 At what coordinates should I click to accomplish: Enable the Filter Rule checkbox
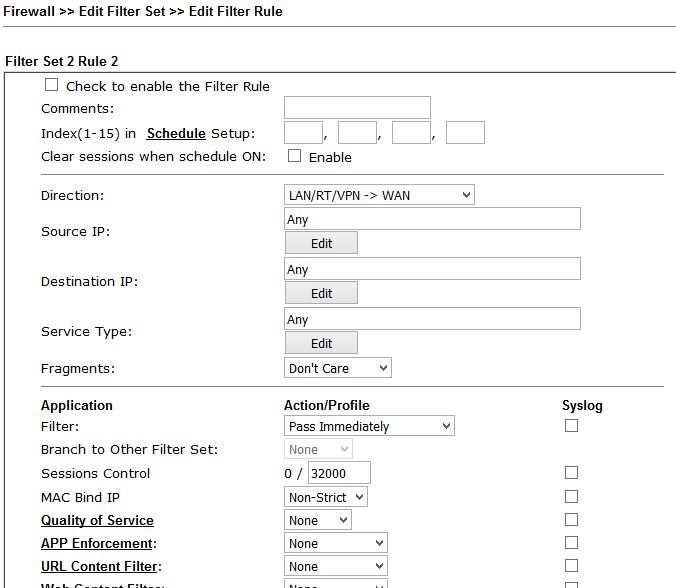(x=52, y=86)
